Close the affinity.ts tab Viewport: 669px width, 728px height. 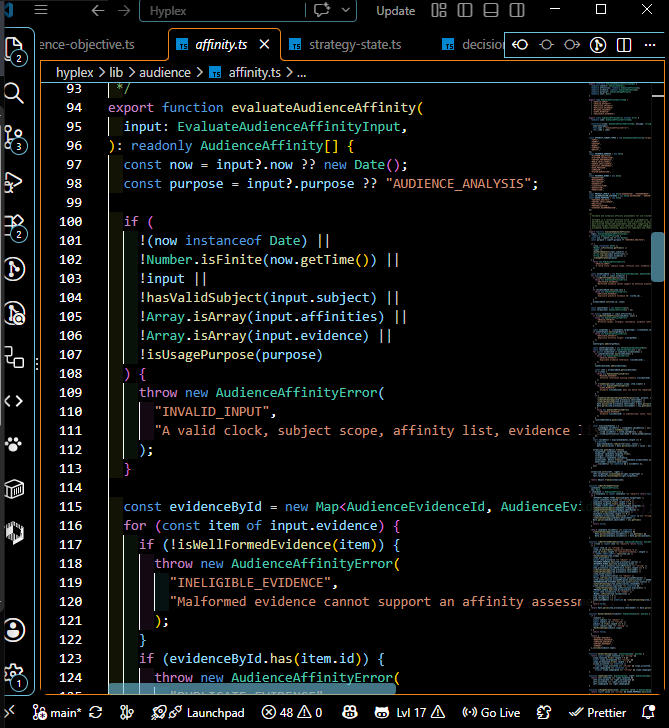tap(264, 44)
